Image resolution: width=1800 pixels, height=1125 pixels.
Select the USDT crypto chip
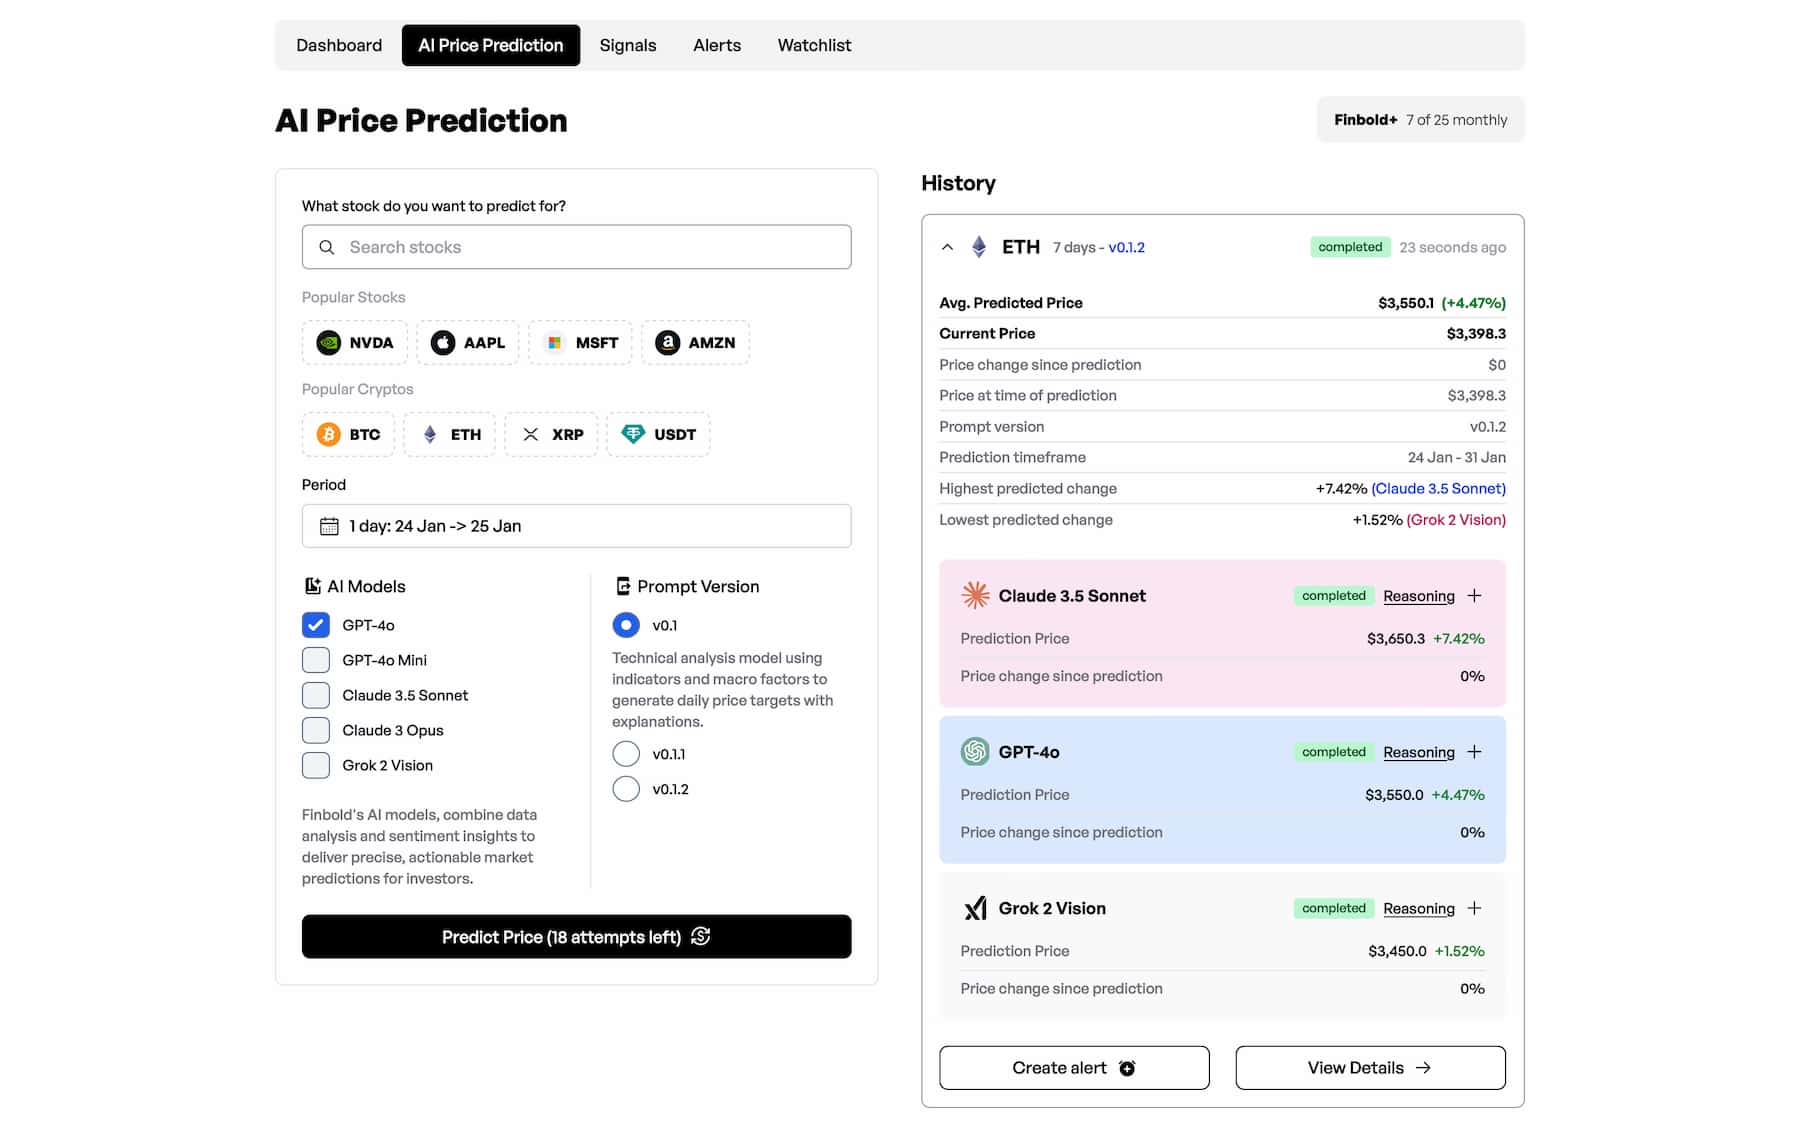click(x=658, y=434)
